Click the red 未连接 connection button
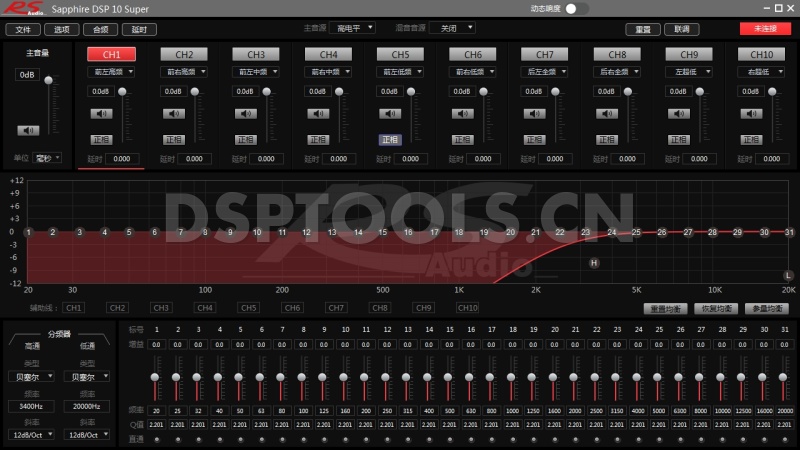 [765, 29]
